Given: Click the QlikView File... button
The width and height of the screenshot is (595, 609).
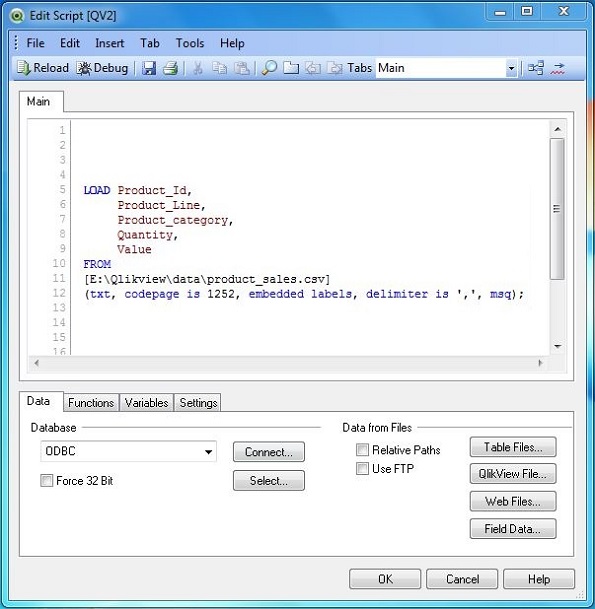Looking at the screenshot, I should point(513,474).
